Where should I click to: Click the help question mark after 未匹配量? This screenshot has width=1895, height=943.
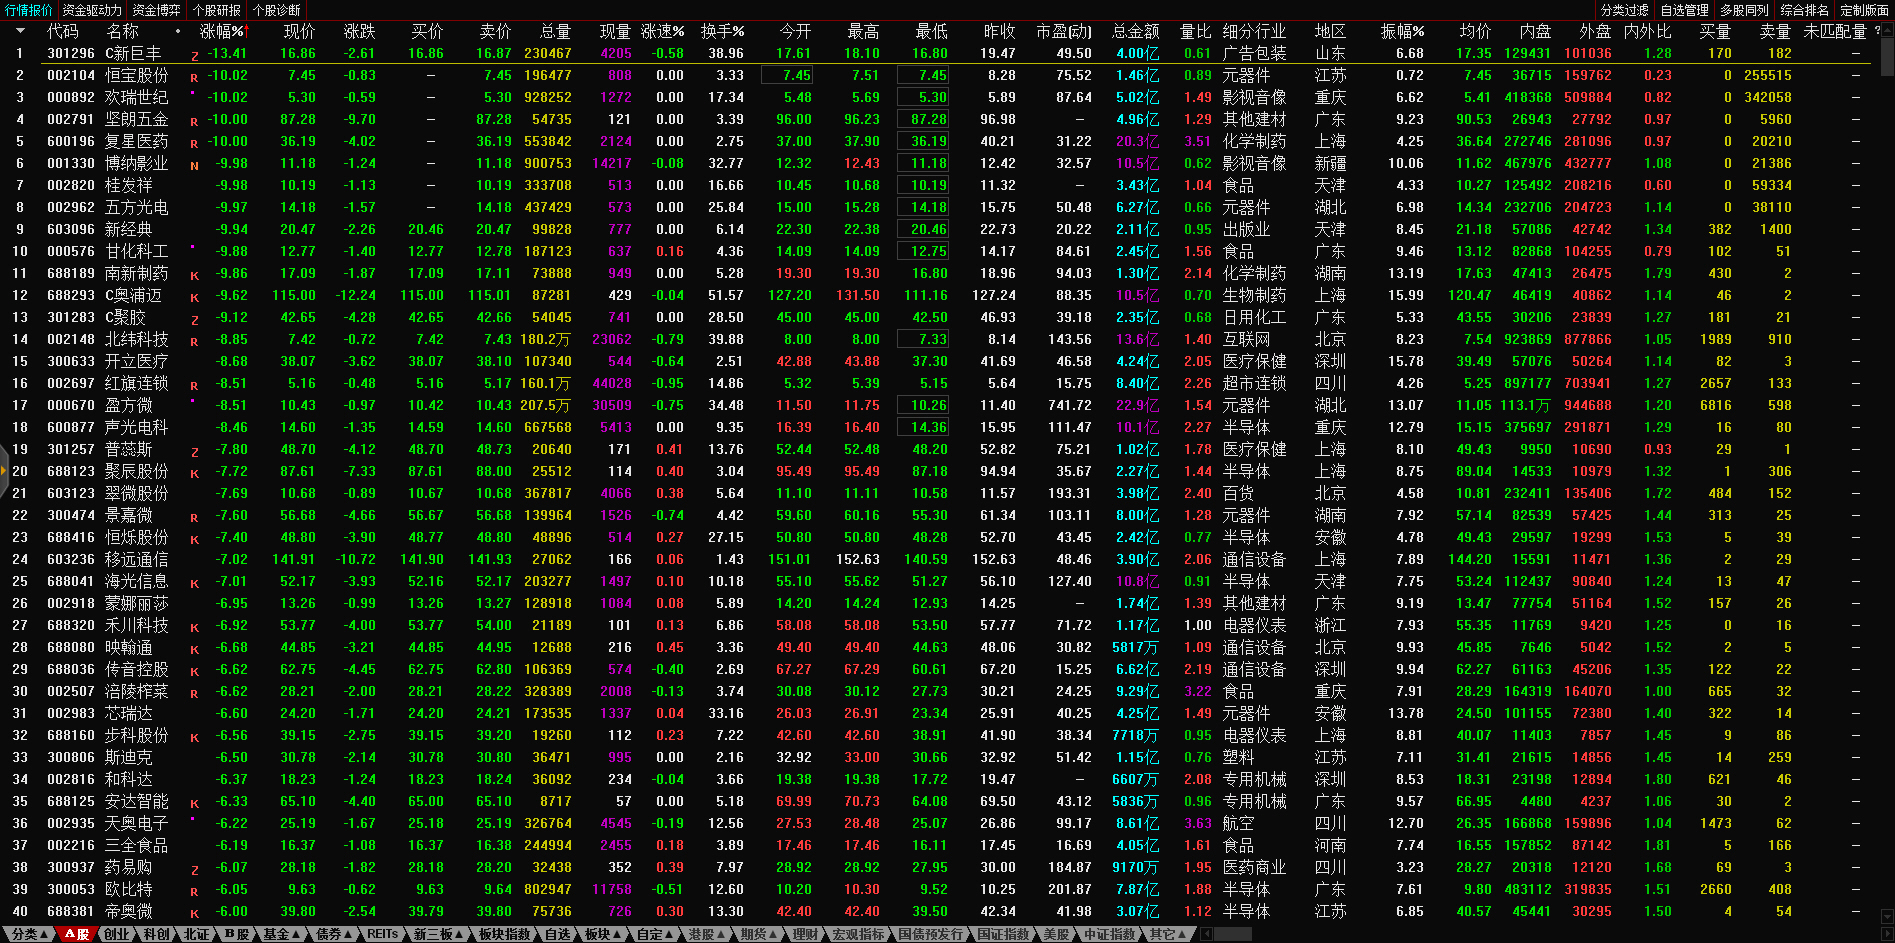tap(1877, 31)
